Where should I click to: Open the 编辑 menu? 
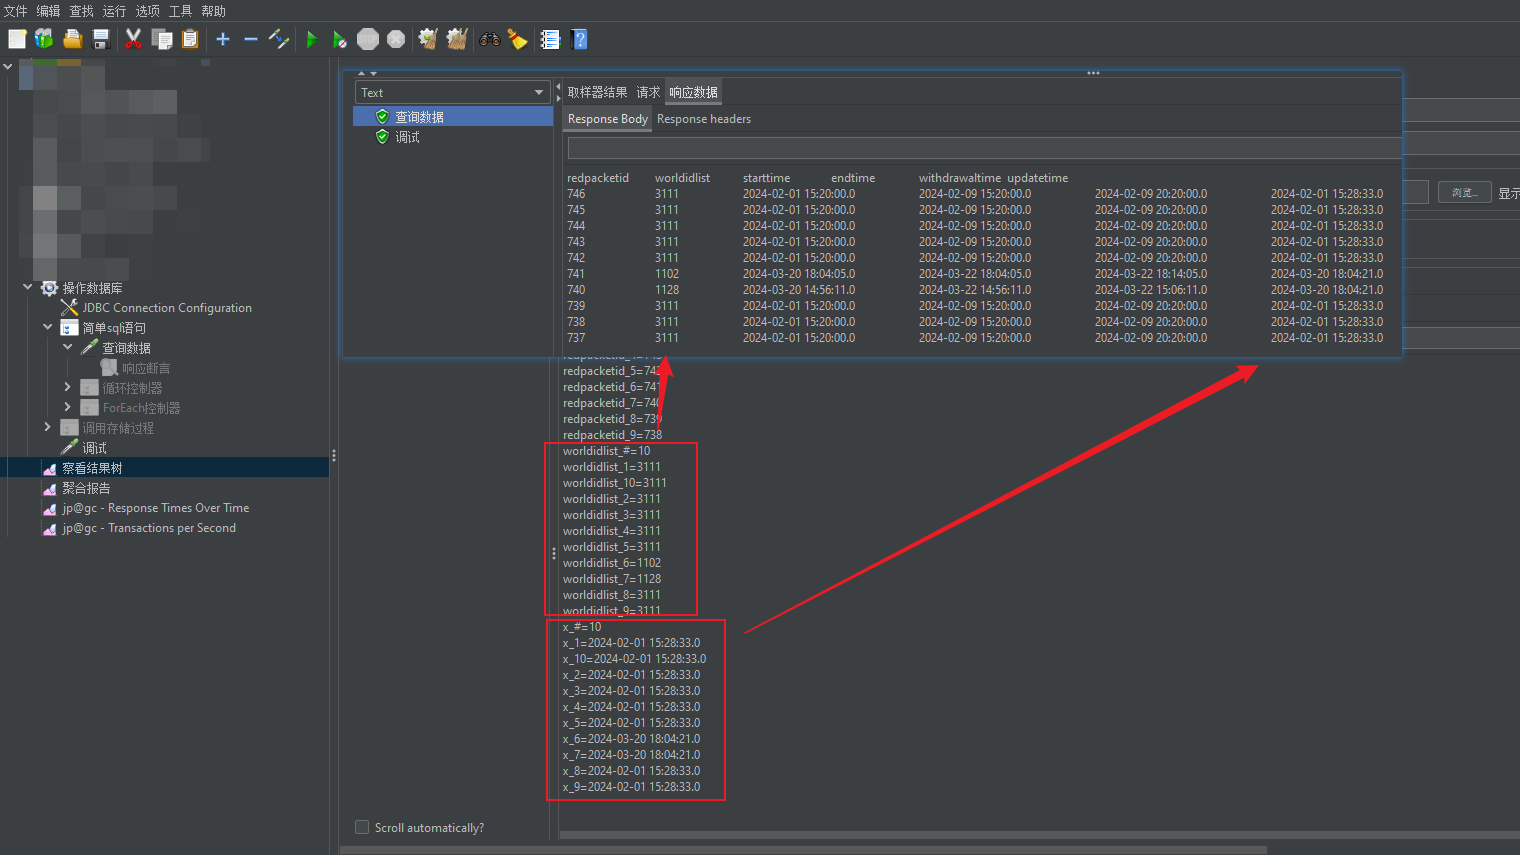[x=49, y=11]
